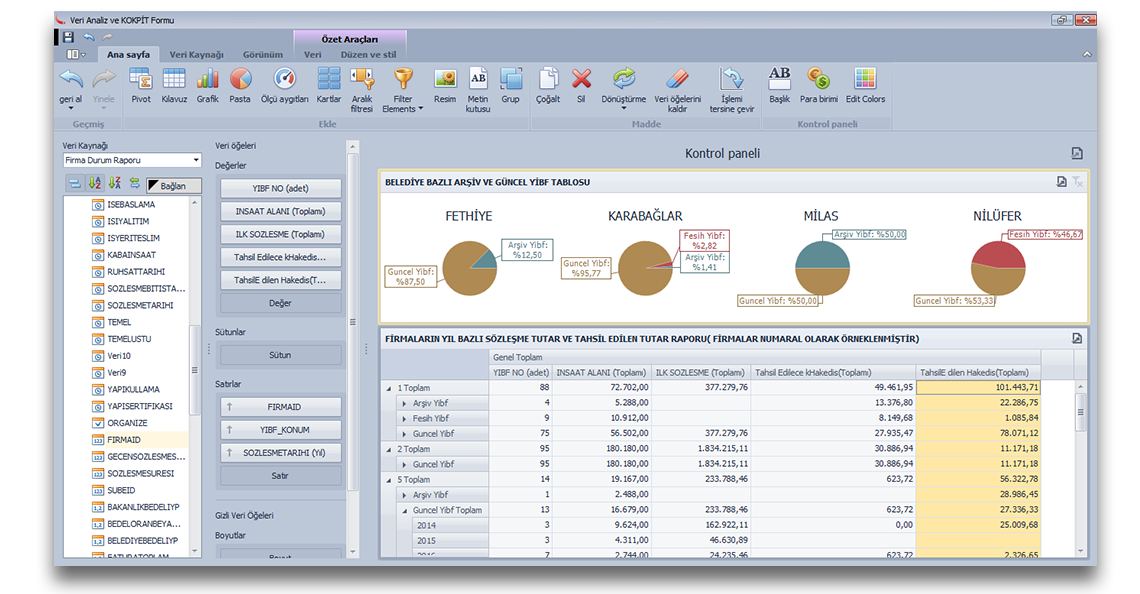This screenshot has height=594, width=1140.
Task: Toggle ascending A-Z field sorting
Action: (94, 184)
